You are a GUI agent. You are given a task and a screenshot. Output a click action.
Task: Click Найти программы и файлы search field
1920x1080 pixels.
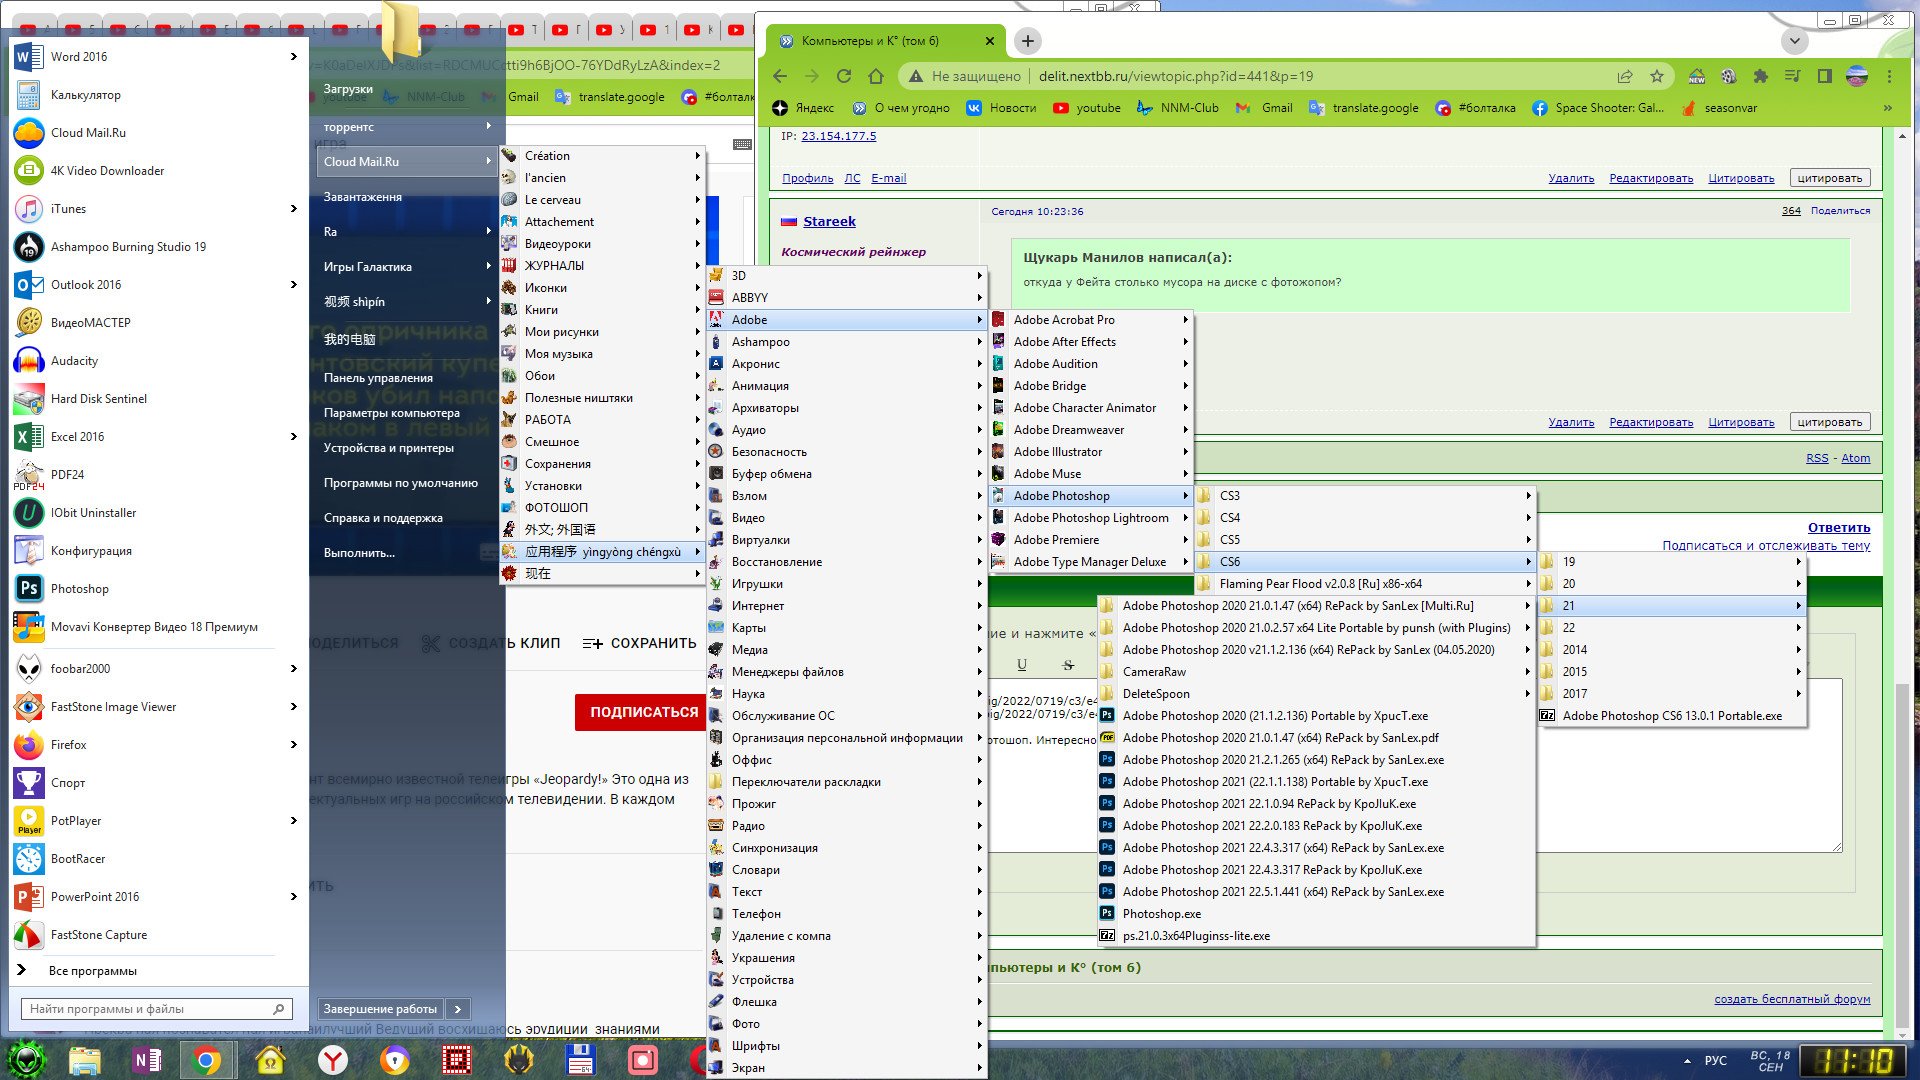(x=157, y=1009)
